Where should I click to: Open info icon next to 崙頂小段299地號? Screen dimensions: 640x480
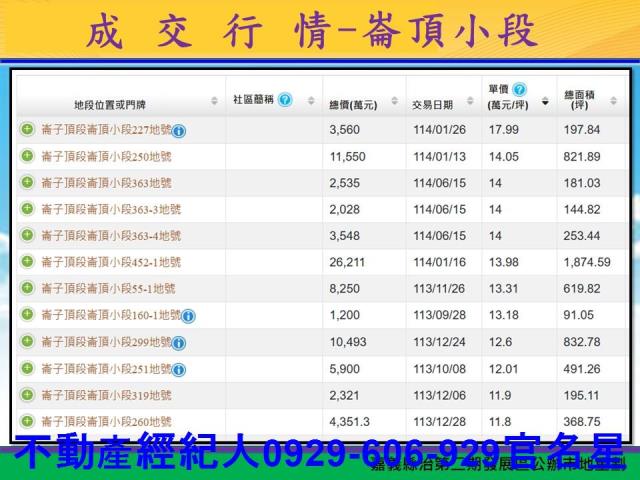[x=179, y=343]
